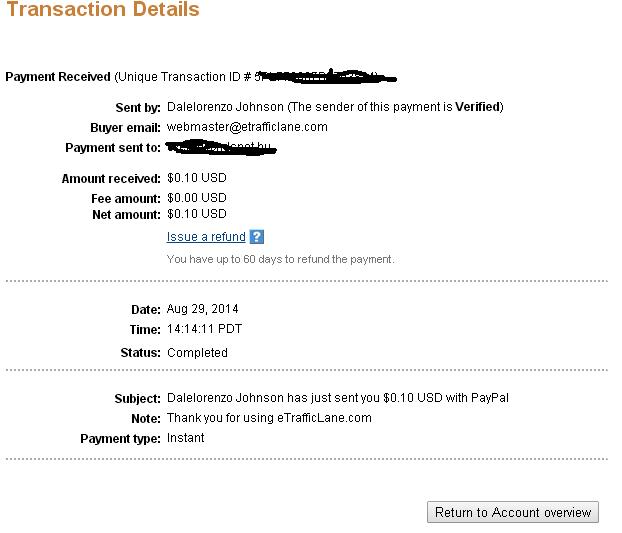Click the note mentioning eTrafficLane.com

pyautogui.click(x=269, y=418)
